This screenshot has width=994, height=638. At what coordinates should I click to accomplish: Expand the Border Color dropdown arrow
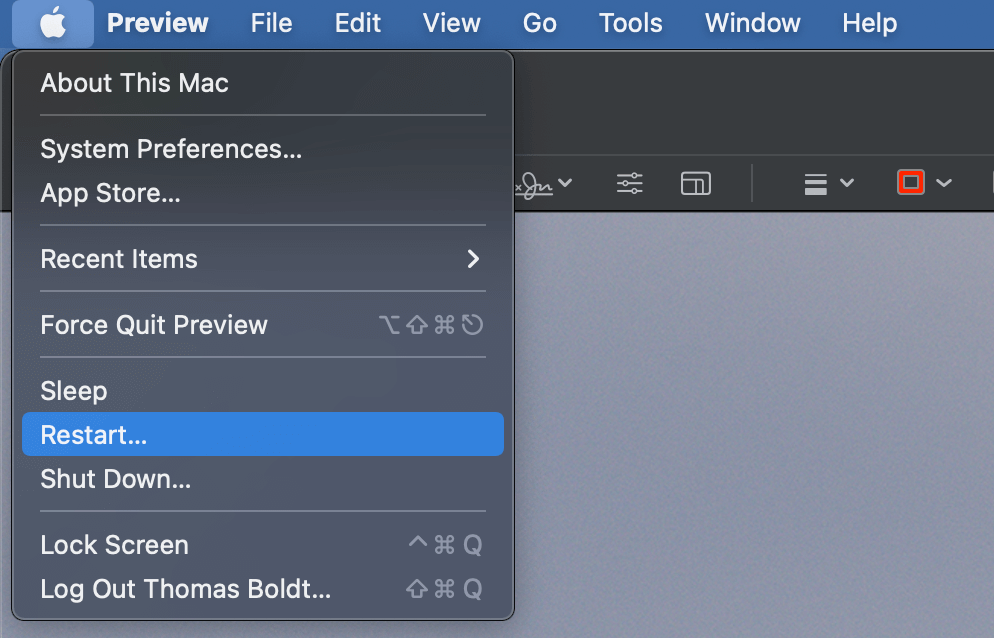tap(944, 183)
